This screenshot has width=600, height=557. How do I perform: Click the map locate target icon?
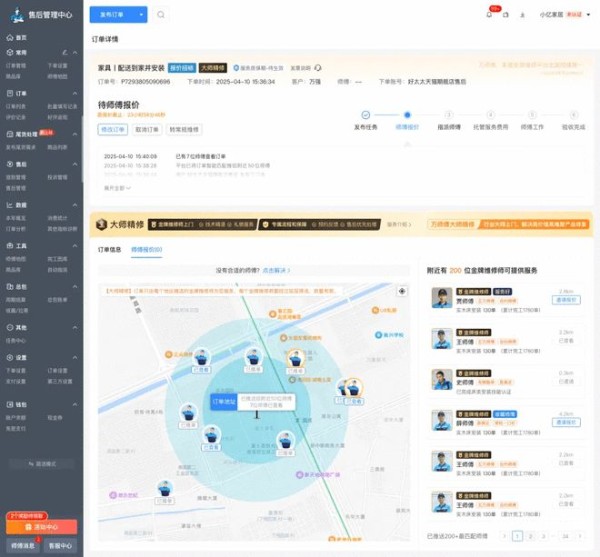[x=402, y=291]
